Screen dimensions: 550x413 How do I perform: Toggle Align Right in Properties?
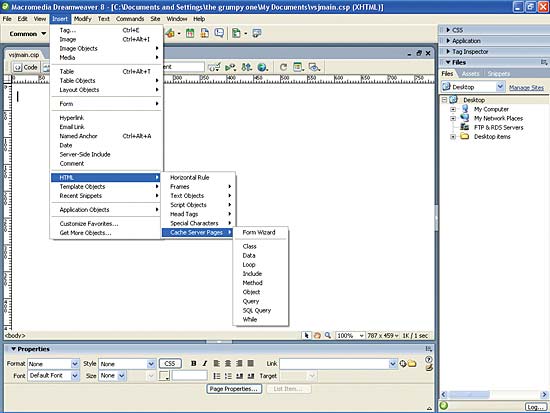239,364
